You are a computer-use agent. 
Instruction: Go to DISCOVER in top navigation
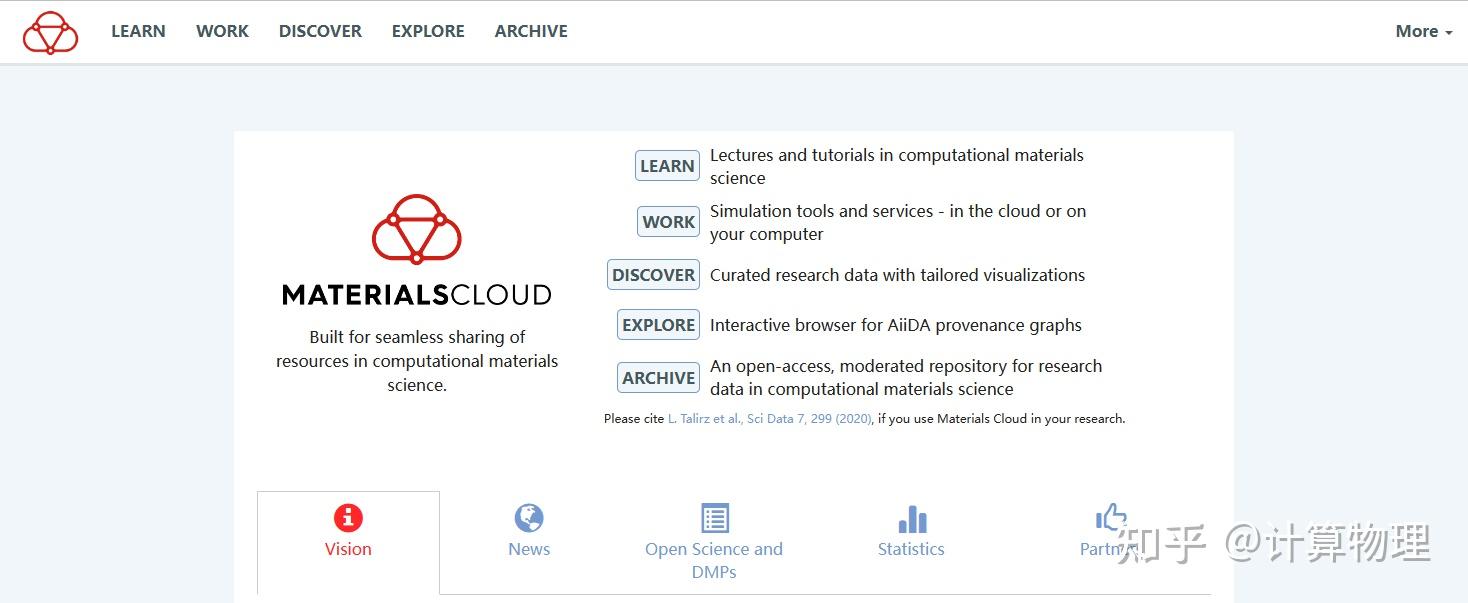320,31
